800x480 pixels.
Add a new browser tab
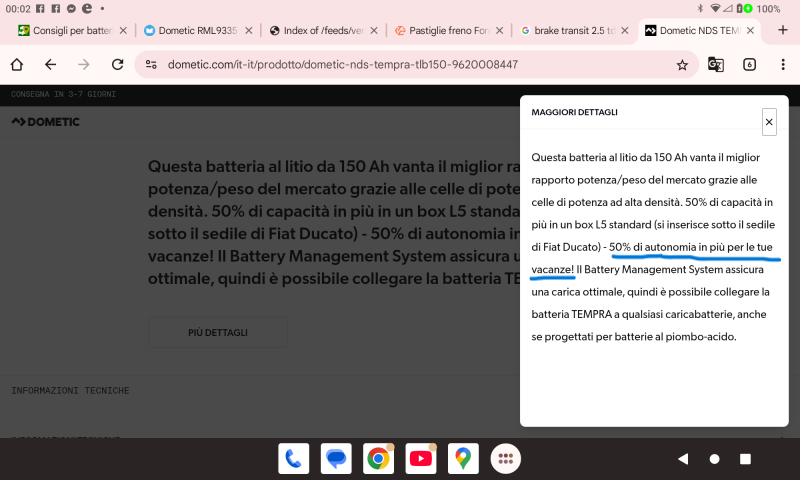783,30
